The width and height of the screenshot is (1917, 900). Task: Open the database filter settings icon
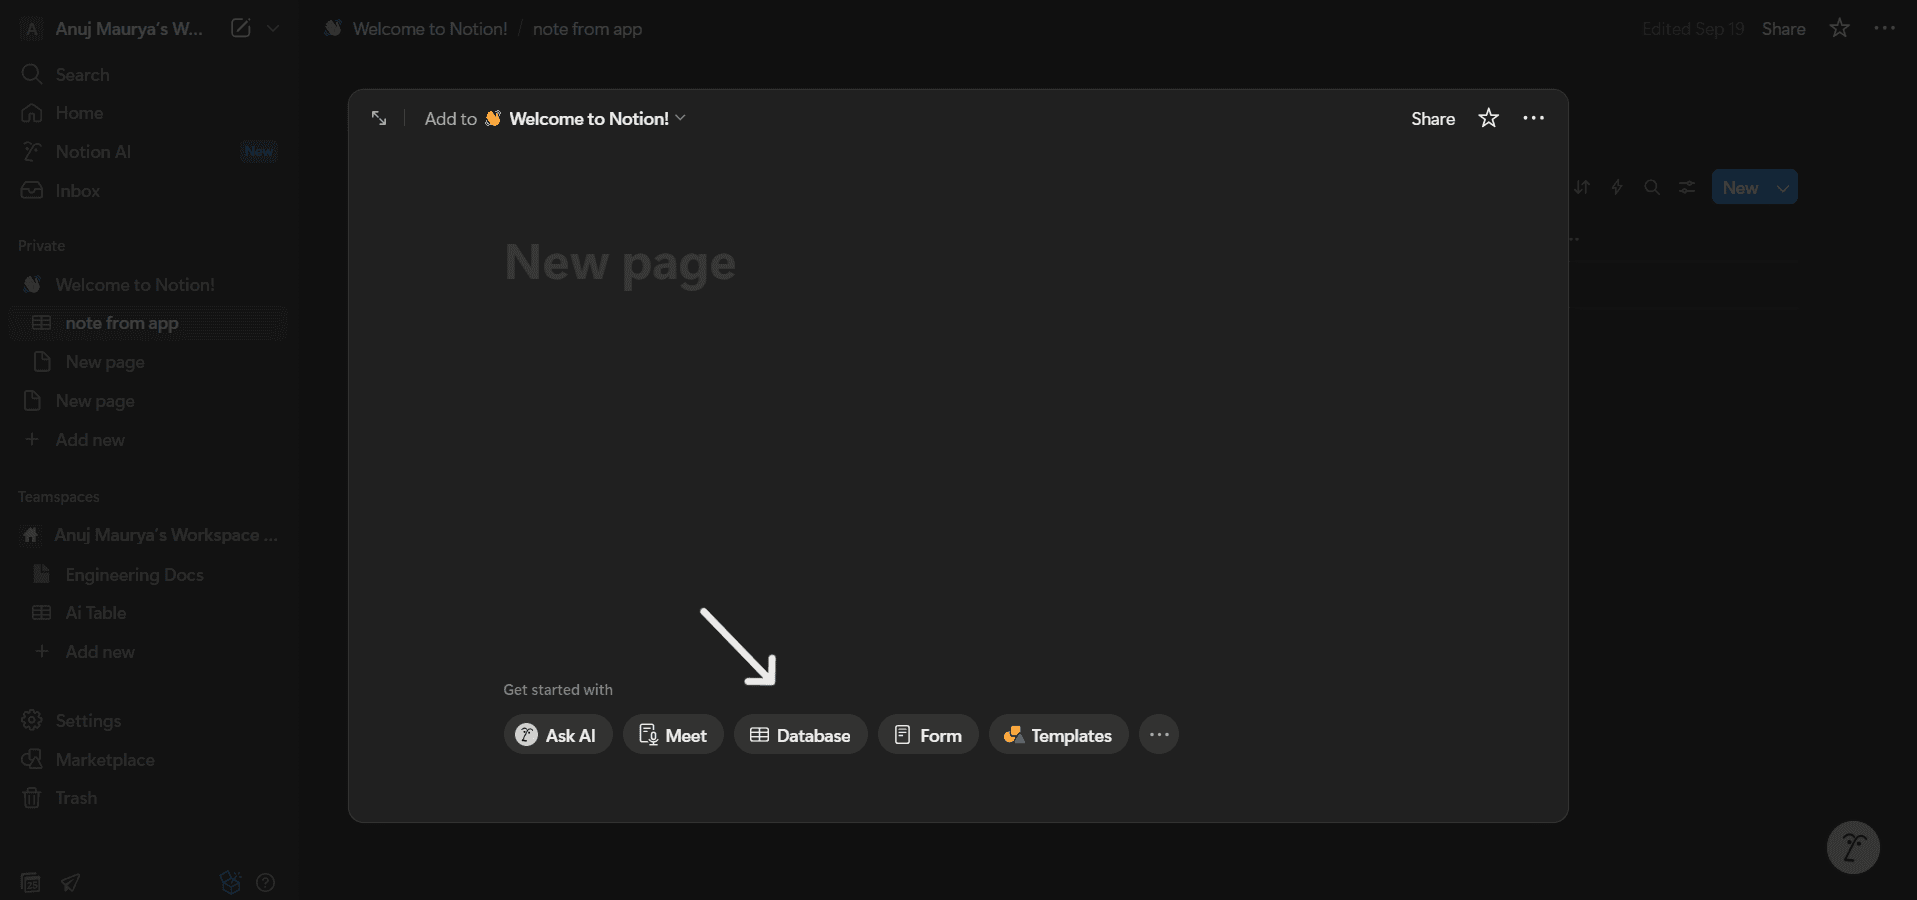click(x=1687, y=187)
